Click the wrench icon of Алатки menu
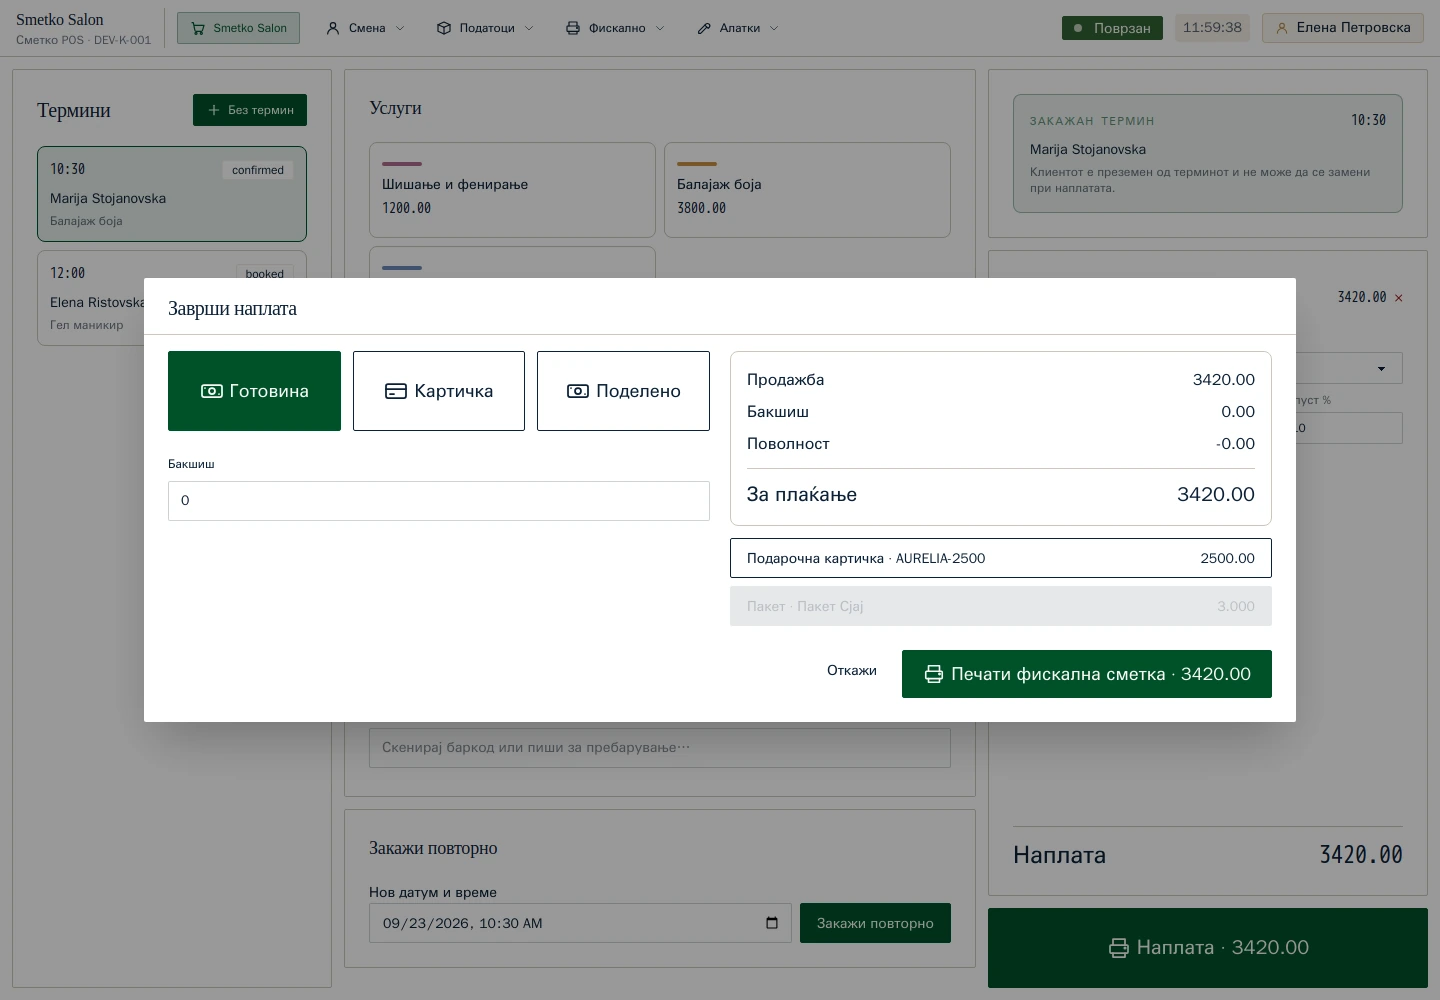This screenshot has width=1440, height=1000. click(704, 28)
